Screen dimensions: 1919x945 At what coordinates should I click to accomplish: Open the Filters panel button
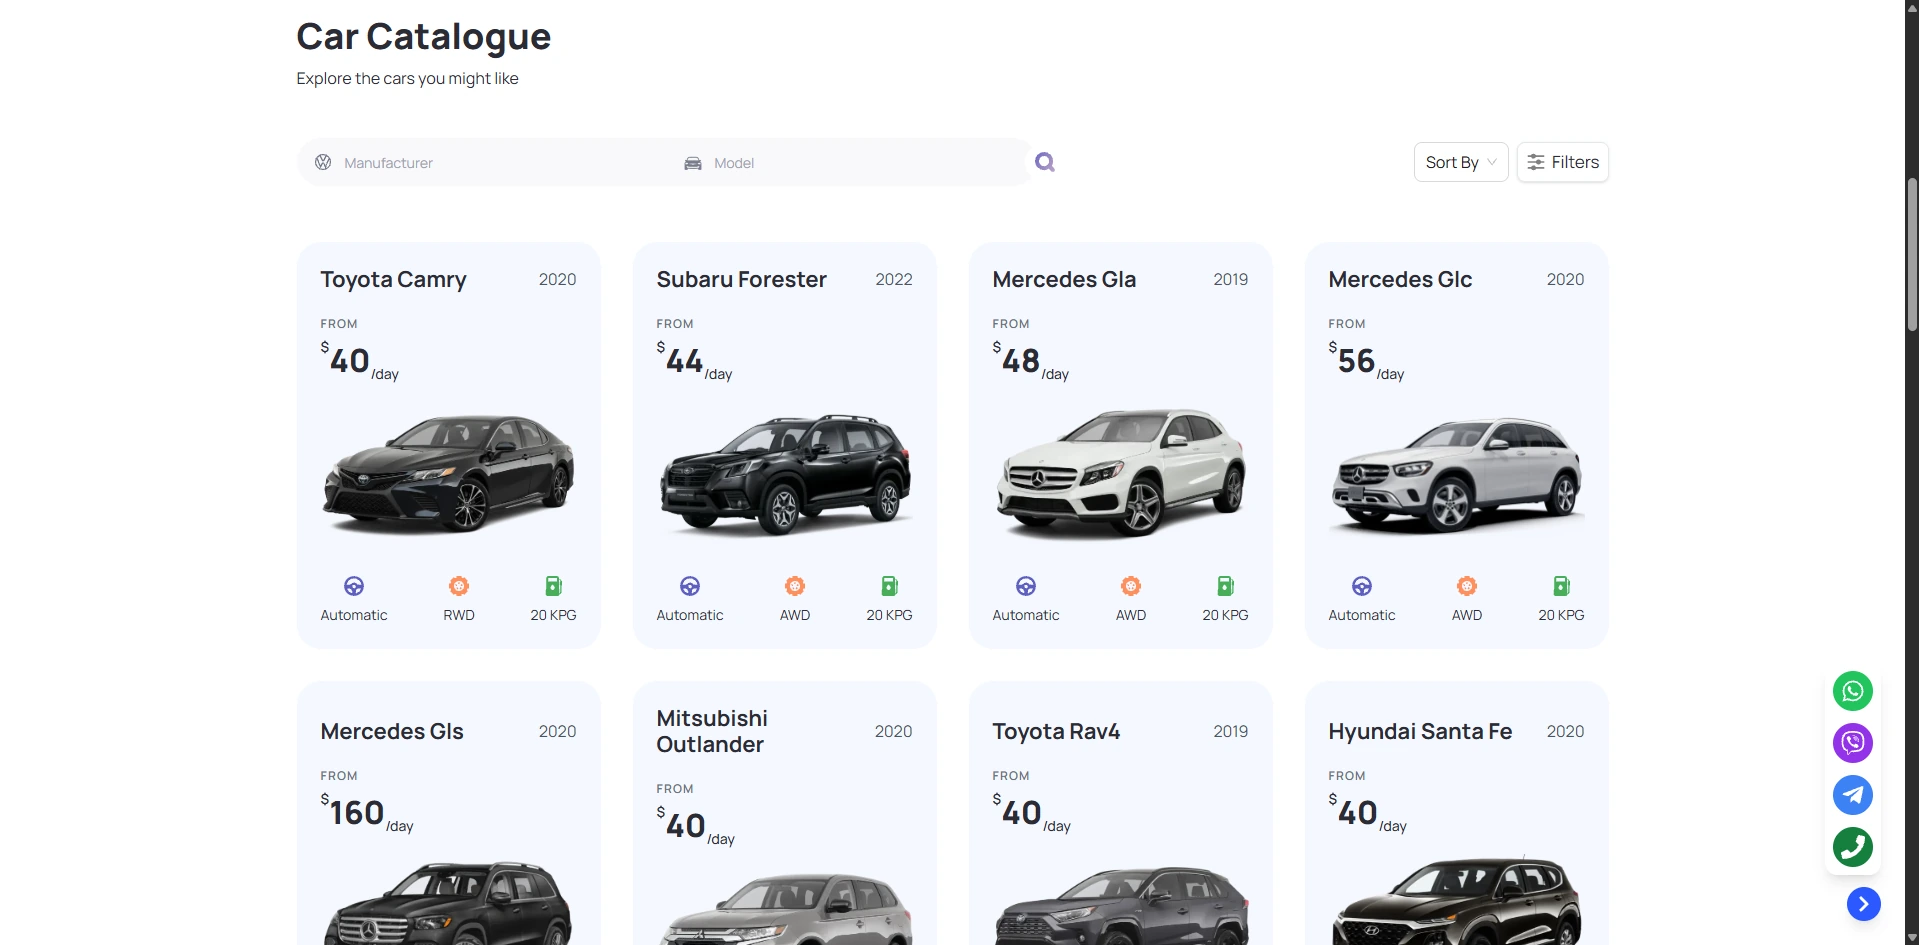[1563, 162]
